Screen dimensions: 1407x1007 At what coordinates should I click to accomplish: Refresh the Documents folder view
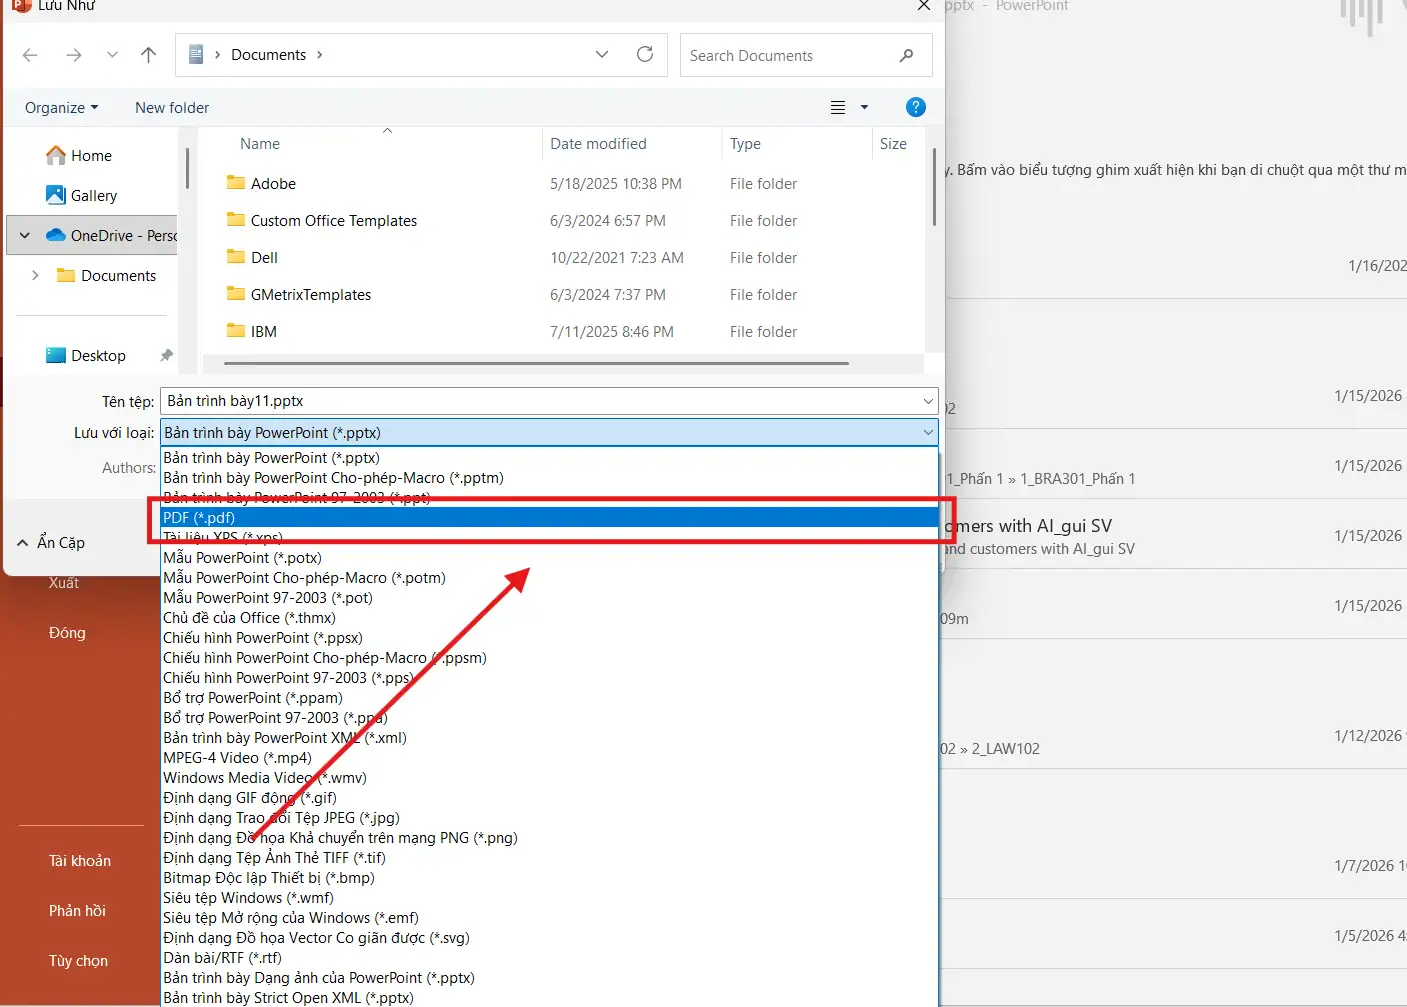pos(645,55)
